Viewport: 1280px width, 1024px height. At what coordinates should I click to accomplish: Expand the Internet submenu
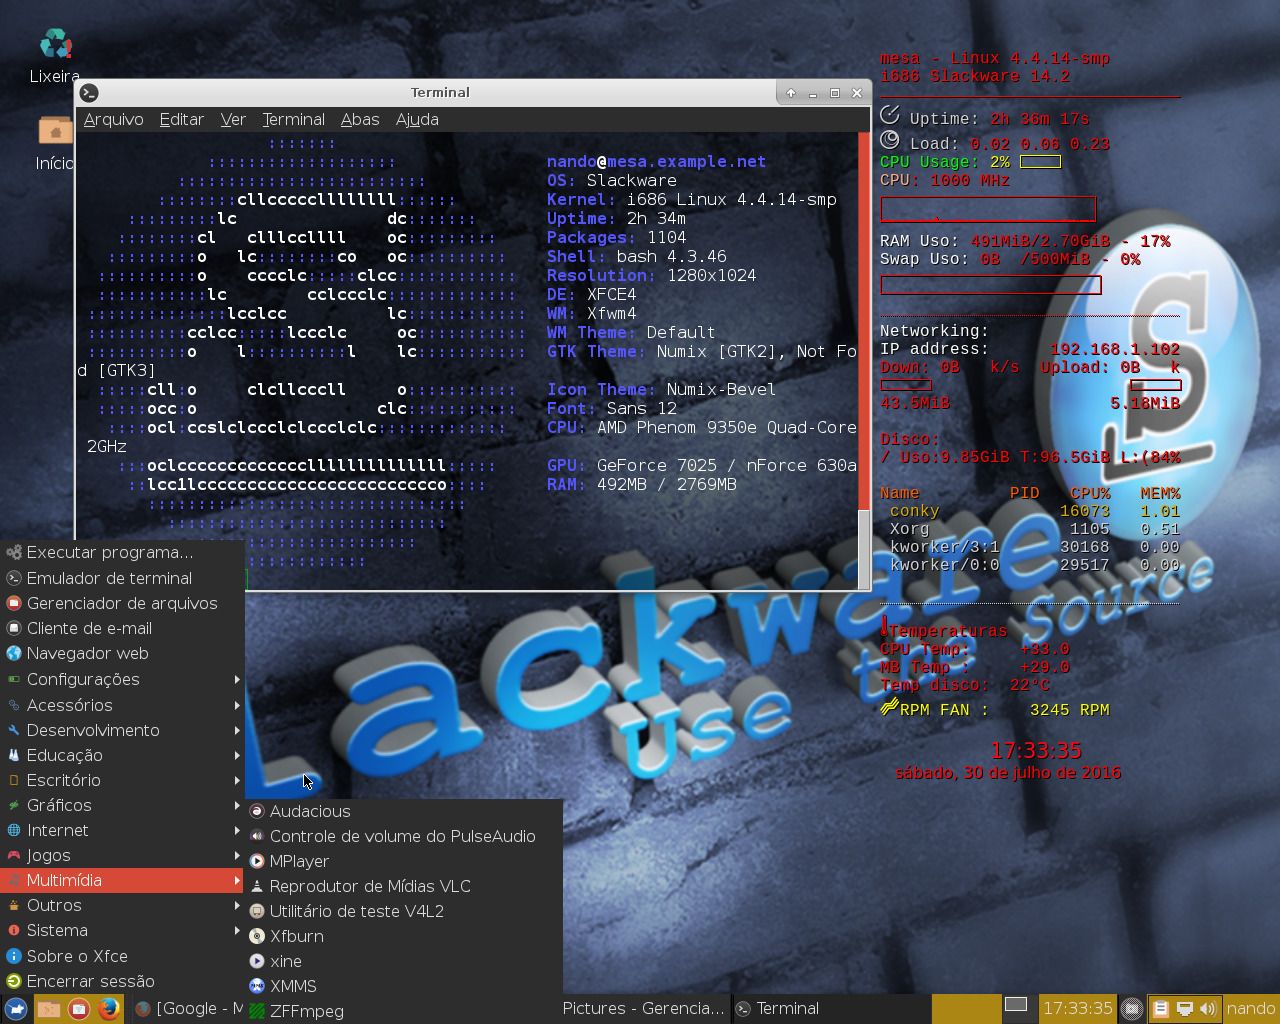(x=122, y=830)
